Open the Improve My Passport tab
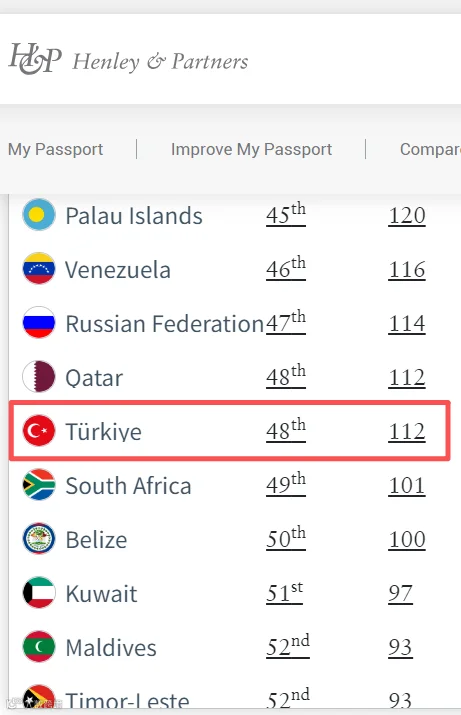The height and width of the screenshot is (715, 461). tap(251, 150)
